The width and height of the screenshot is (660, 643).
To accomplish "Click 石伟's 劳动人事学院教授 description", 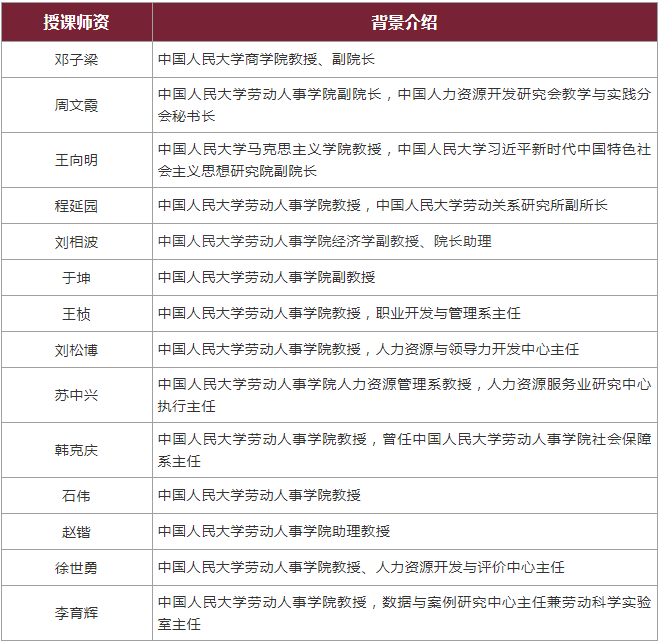I will click(259, 496).
